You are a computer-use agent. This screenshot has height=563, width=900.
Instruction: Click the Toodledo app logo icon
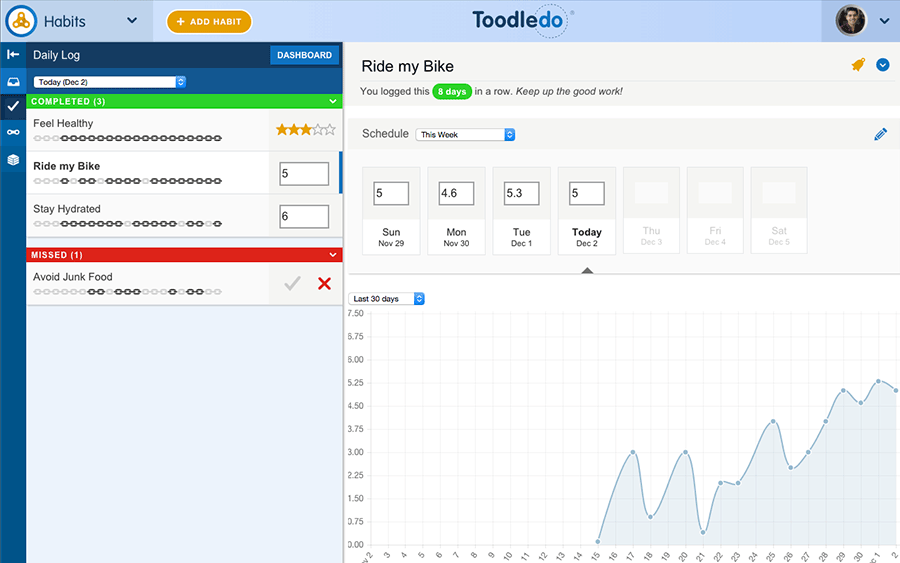(x=19, y=21)
